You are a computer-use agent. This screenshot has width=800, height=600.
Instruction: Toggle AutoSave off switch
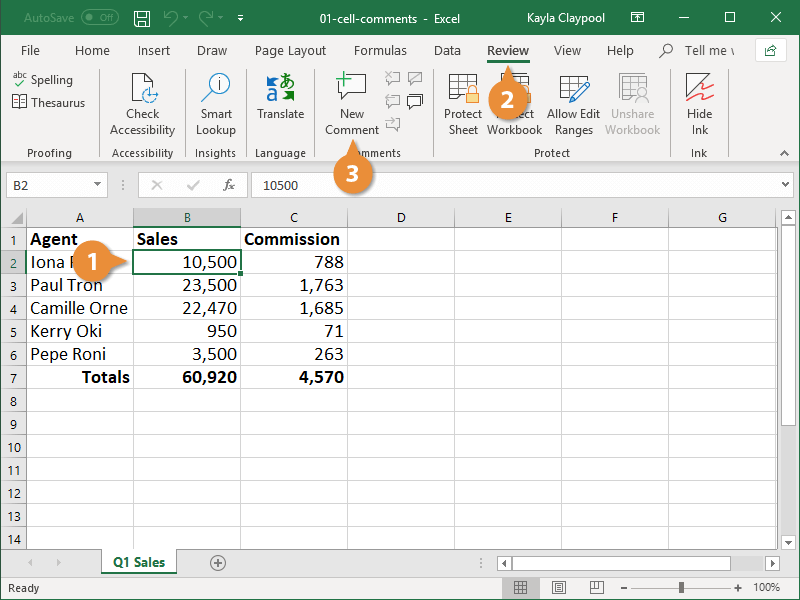pyautogui.click(x=98, y=17)
